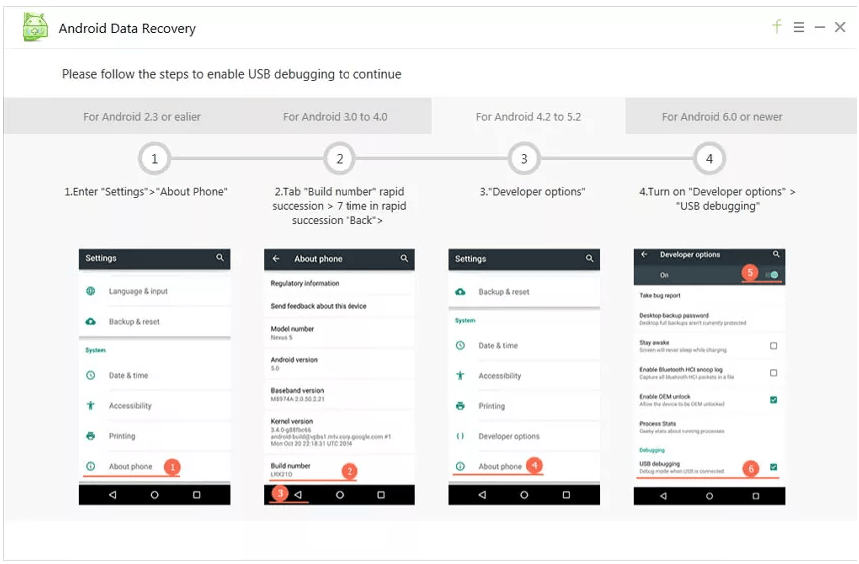Click the Facebook share icon

777,26
